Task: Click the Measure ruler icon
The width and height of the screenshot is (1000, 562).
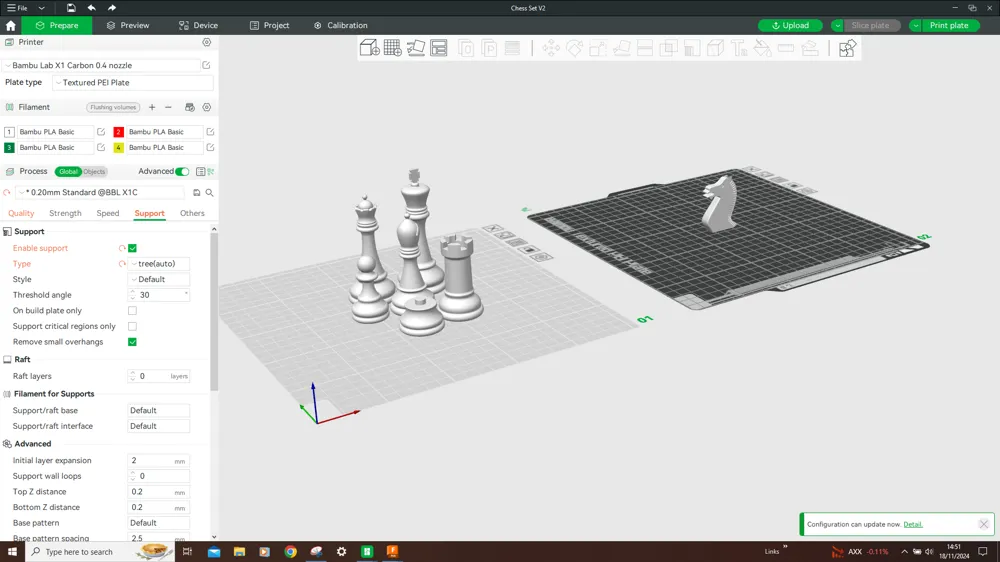Action: (x=786, y=48)
